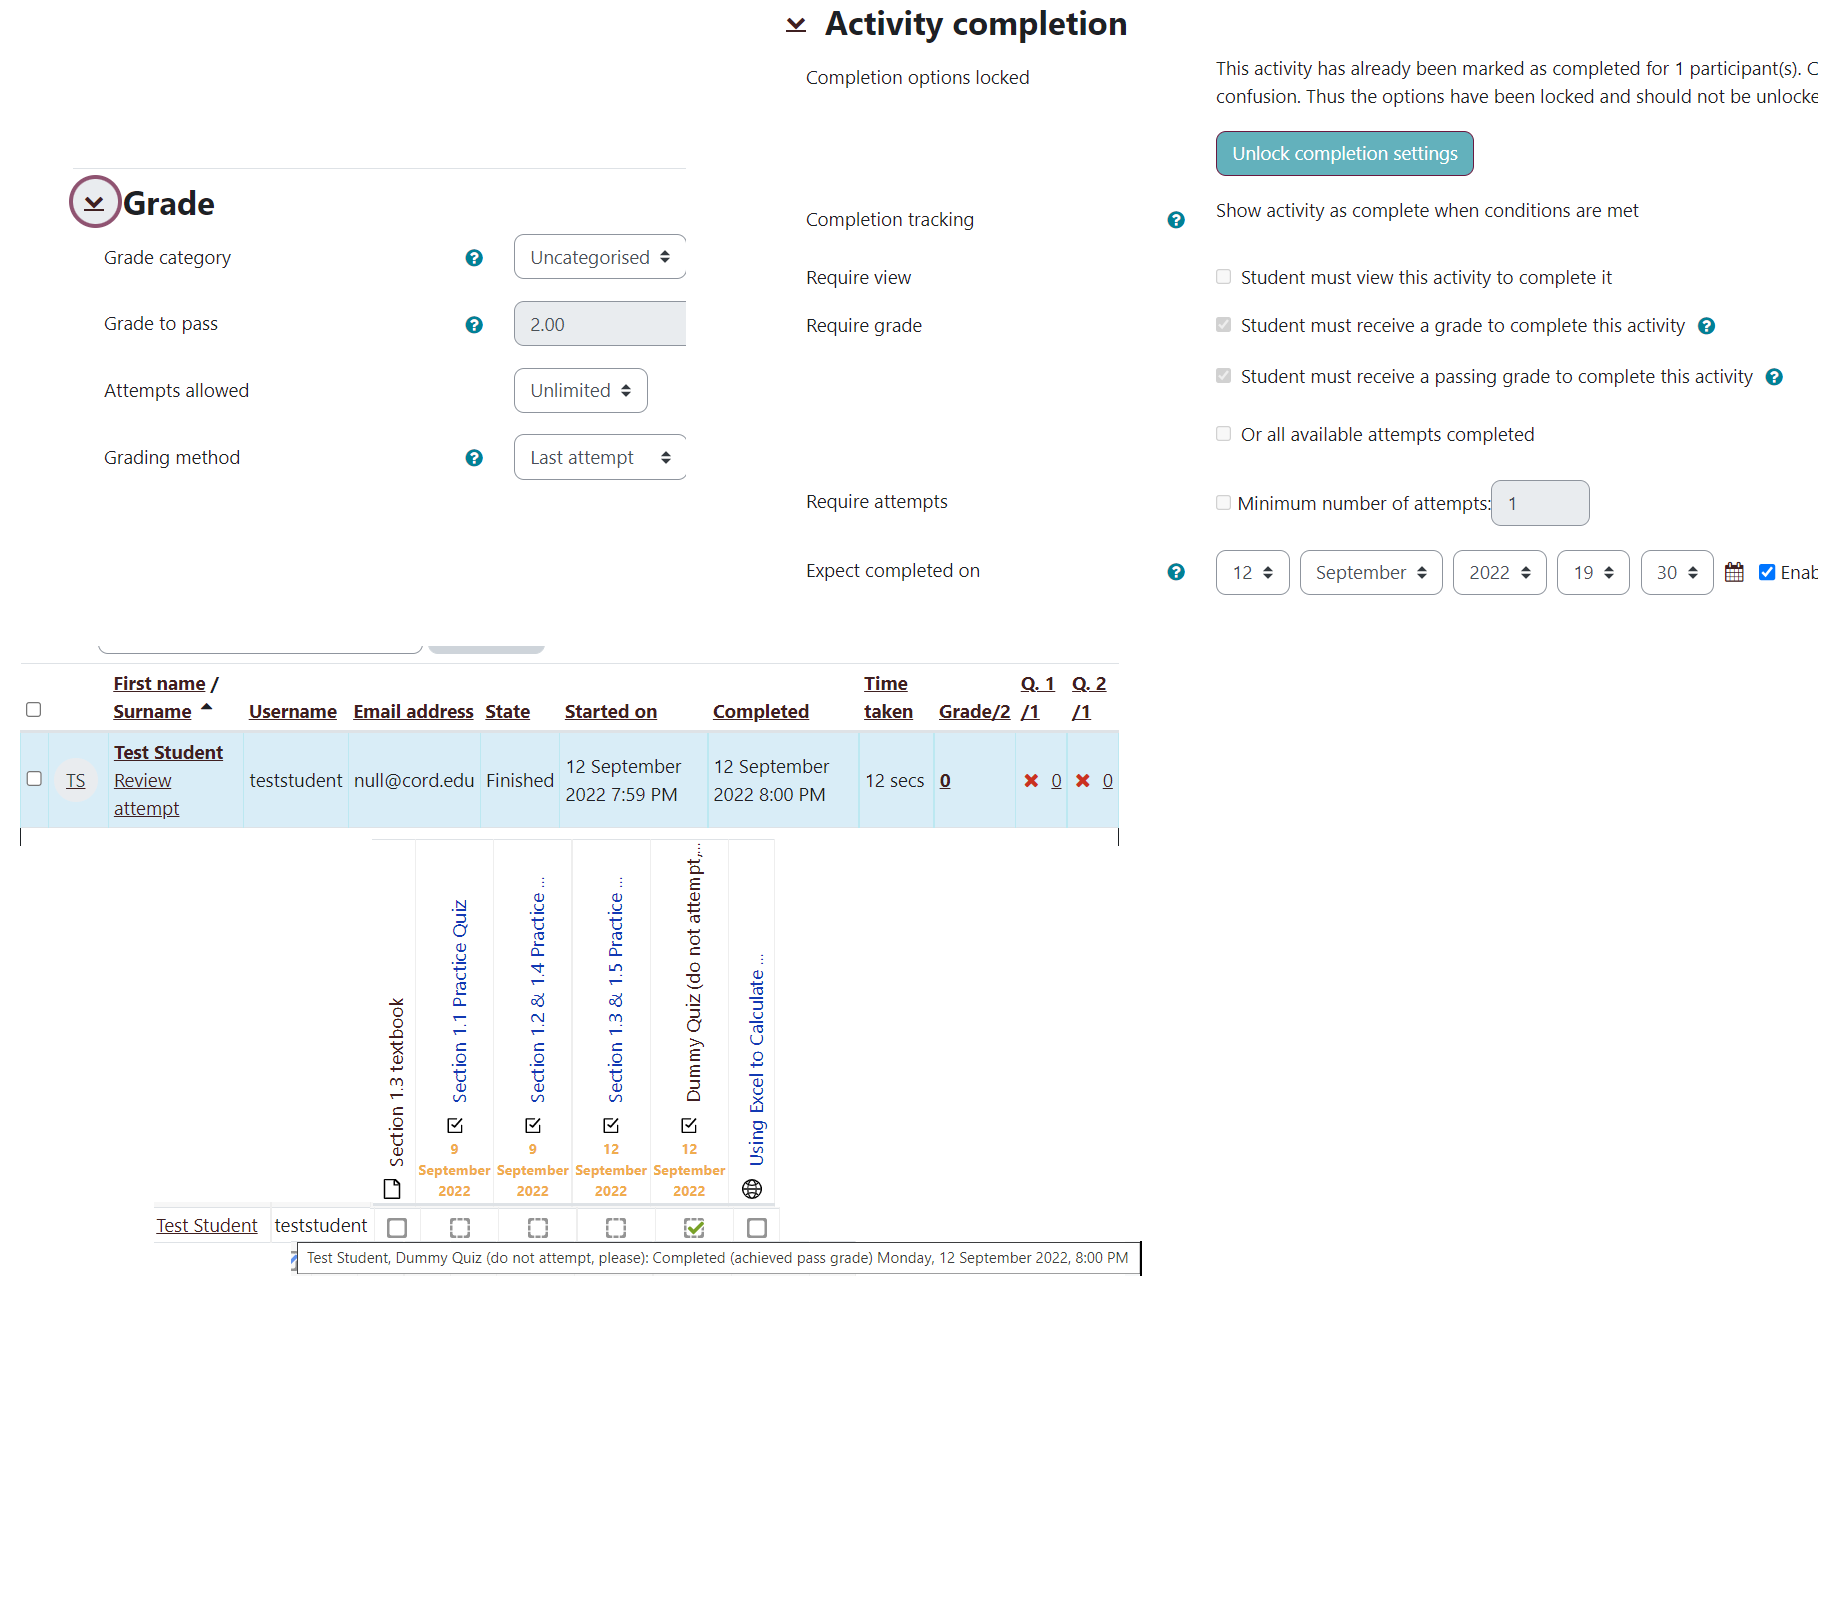Image resolution: width=1838 pixels, height=1612 pixels.
Task: Toggle Student must receive a grade checkbox
Action: point(1223,325)
